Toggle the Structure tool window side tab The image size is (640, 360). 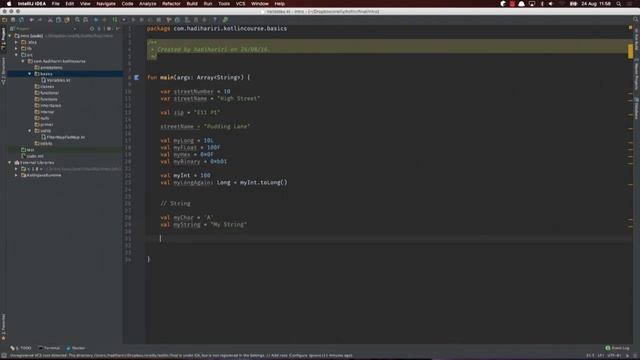pos(3,71)
